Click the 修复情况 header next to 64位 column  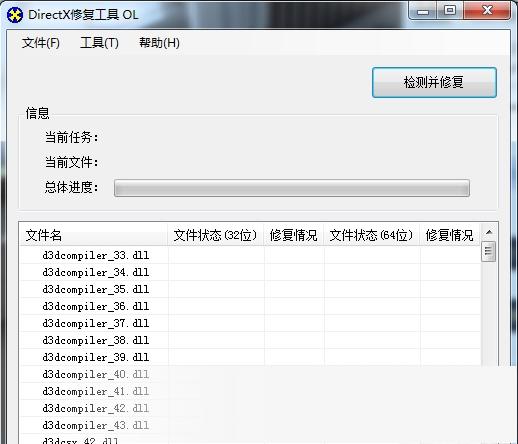tap(450, 235)
